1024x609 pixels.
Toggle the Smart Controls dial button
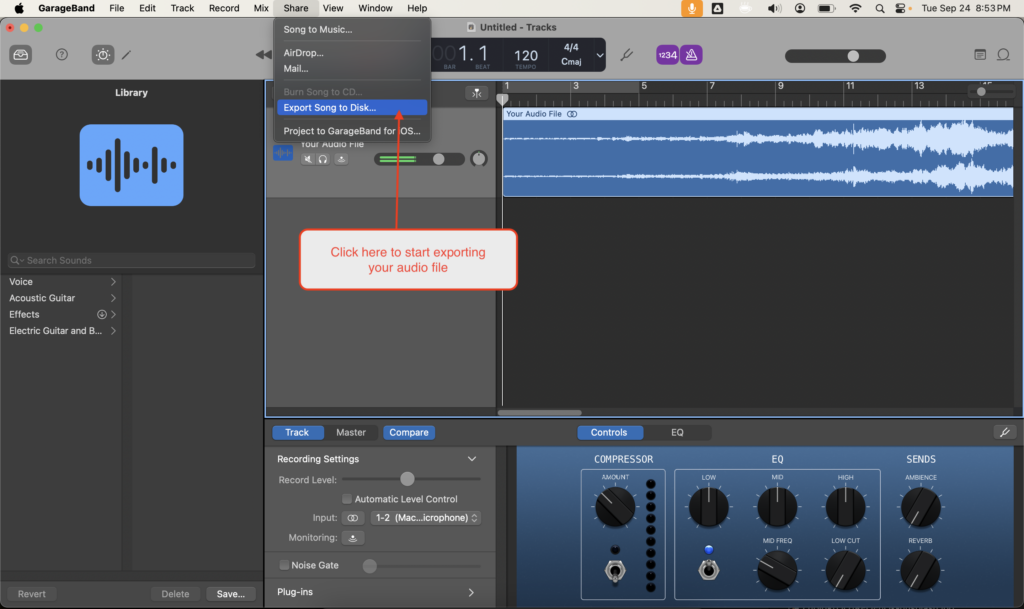[103, 55]
